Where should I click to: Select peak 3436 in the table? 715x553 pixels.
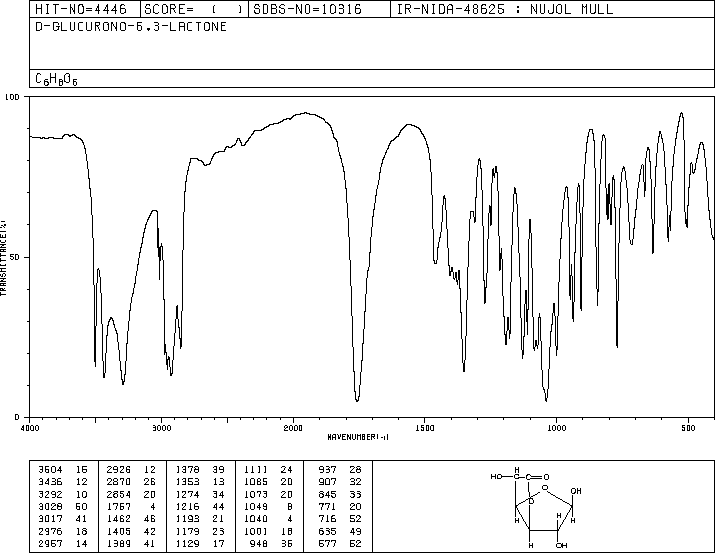point(50,481)
